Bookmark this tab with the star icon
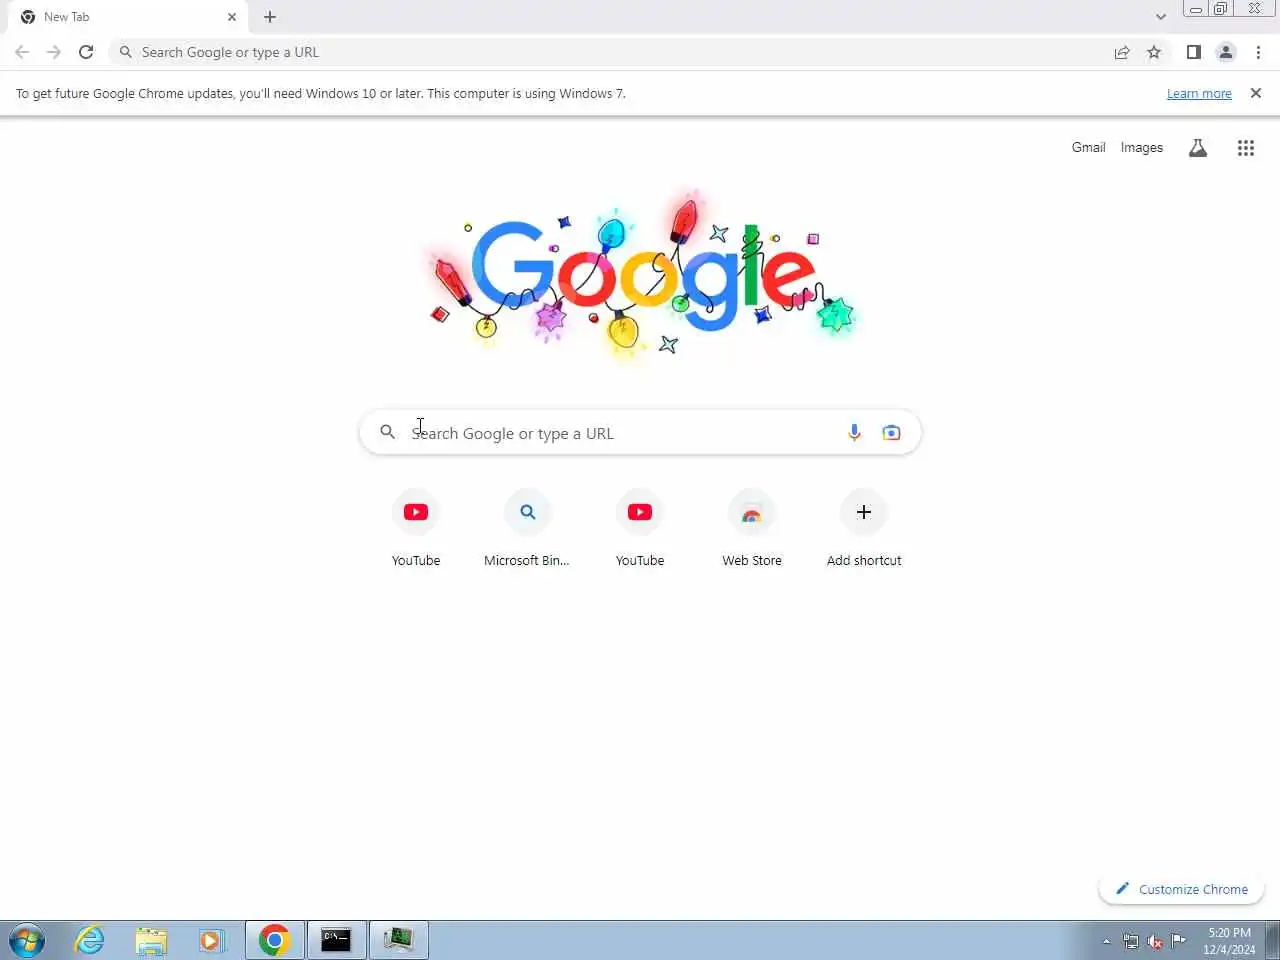This screenshot has width=1280, height=960. tap(1154, 52)
